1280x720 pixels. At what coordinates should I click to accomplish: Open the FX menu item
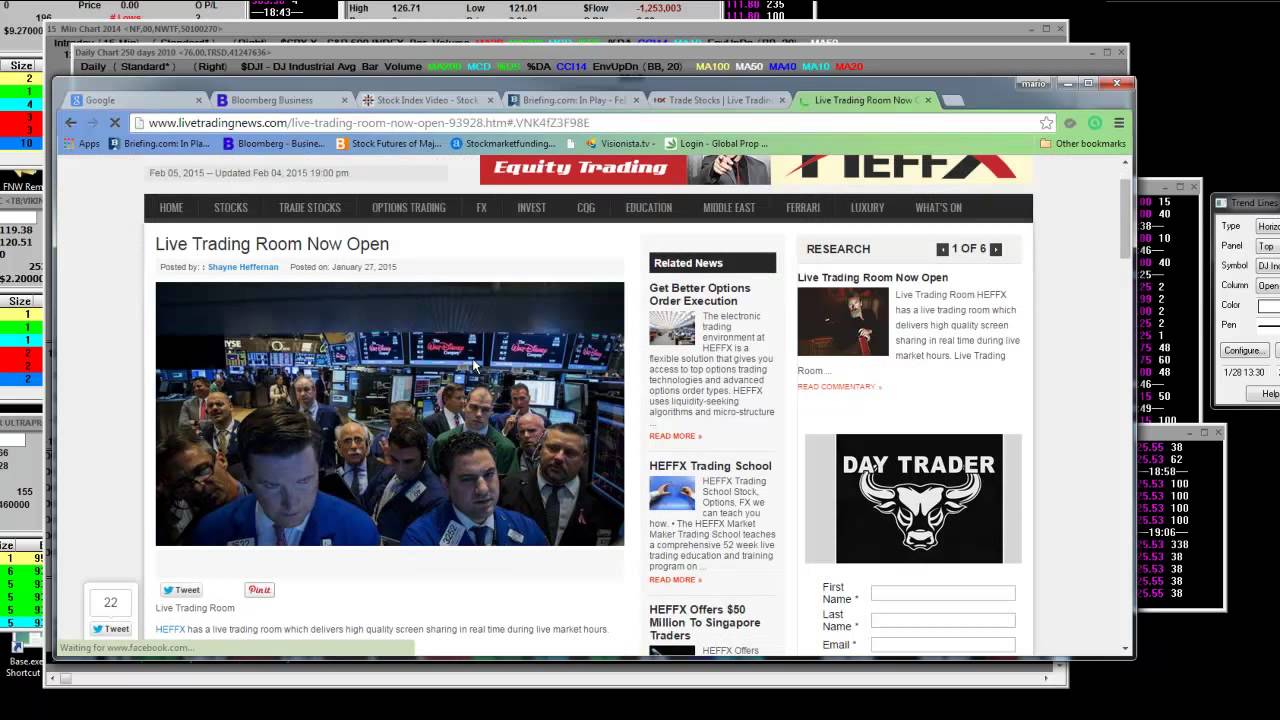point(481,208)
